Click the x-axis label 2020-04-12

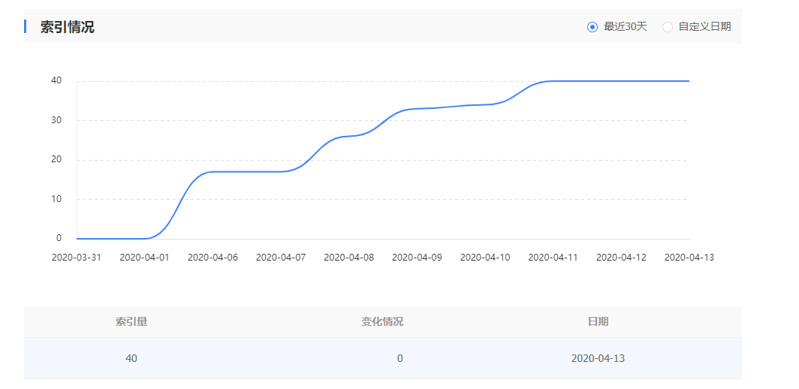pyautogui.click(x=621, y=257)
